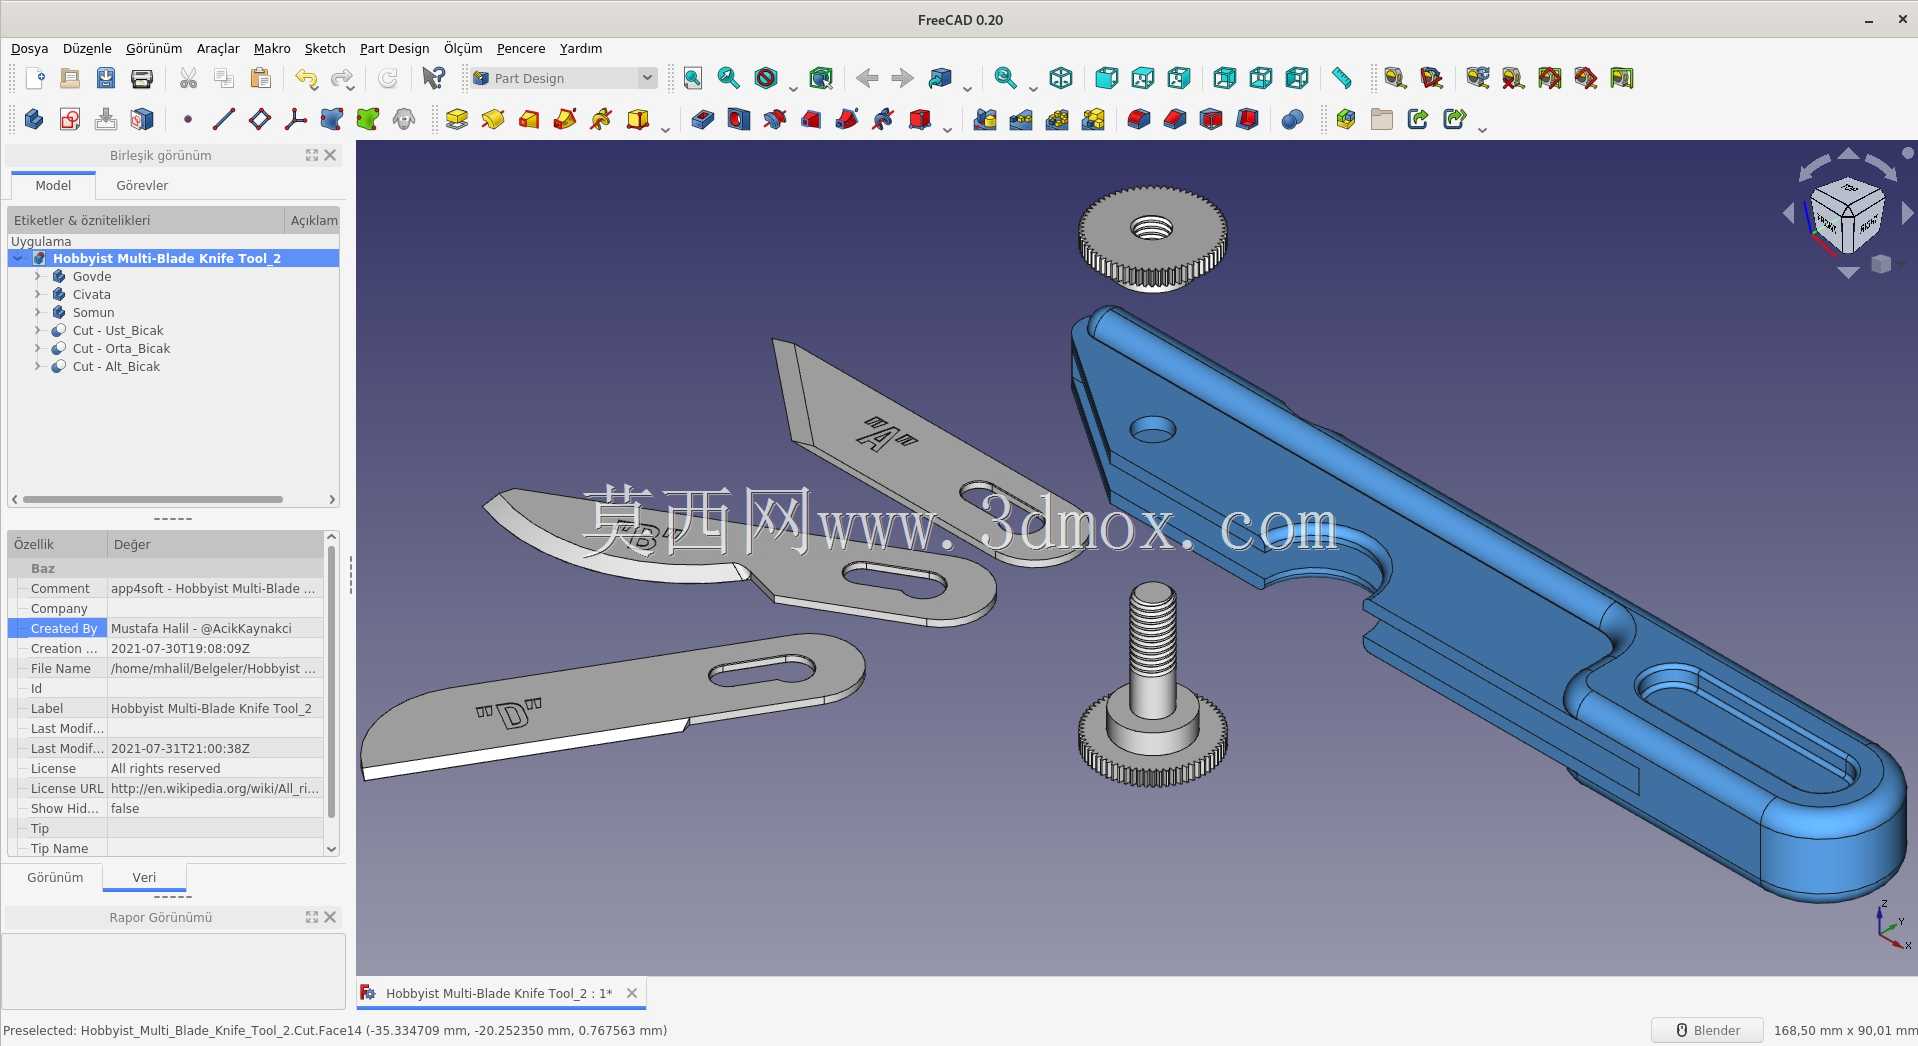The height and width of the screenshot is (1046, 1918).
Task: Undock the Rapor Görünümü panel
Action: coord(312,917)
